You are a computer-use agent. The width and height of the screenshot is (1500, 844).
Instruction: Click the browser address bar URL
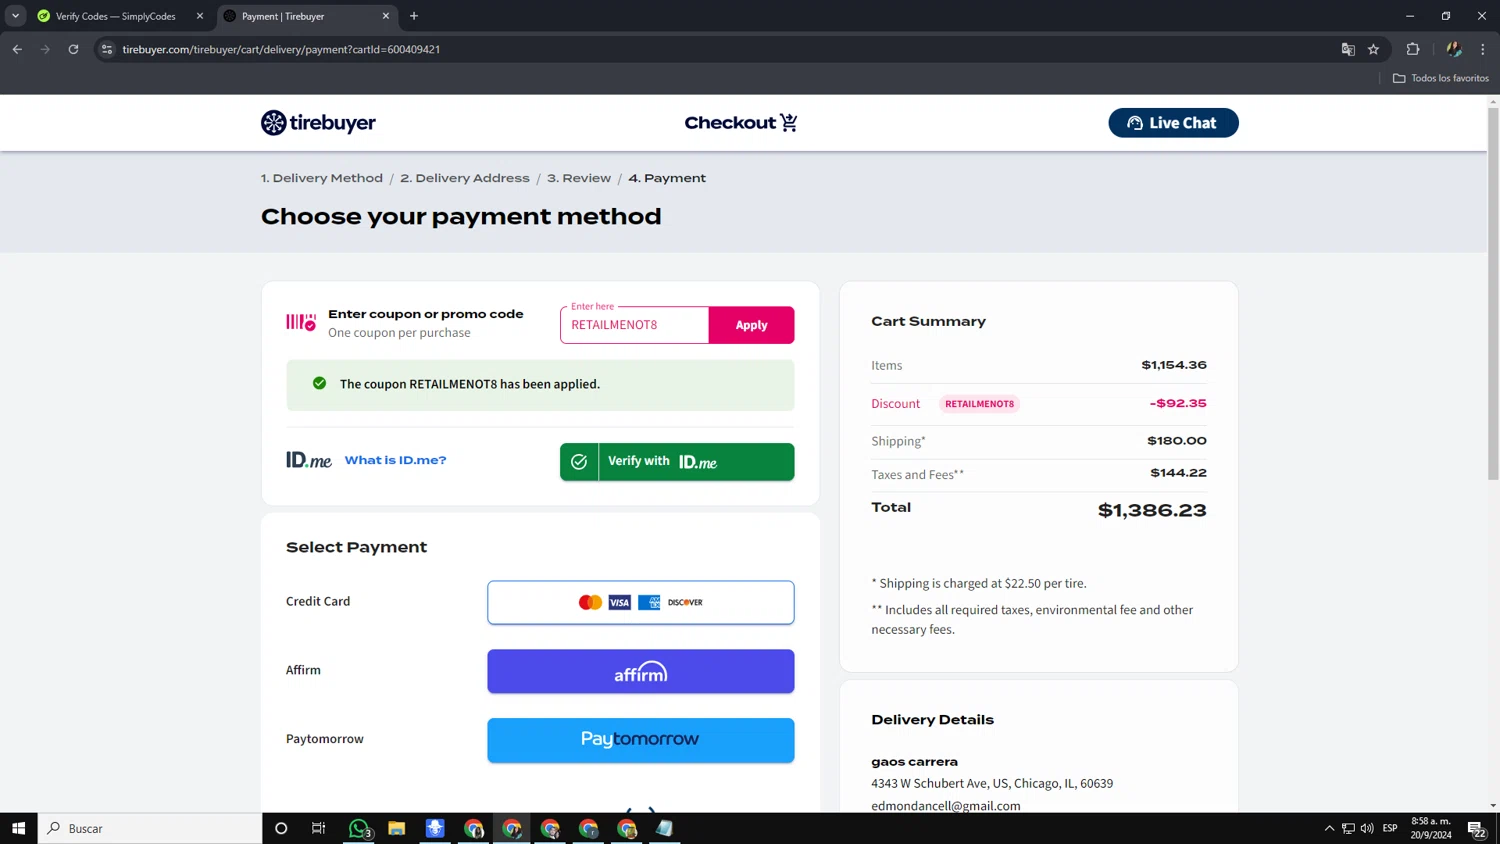[x=281, y=49]
